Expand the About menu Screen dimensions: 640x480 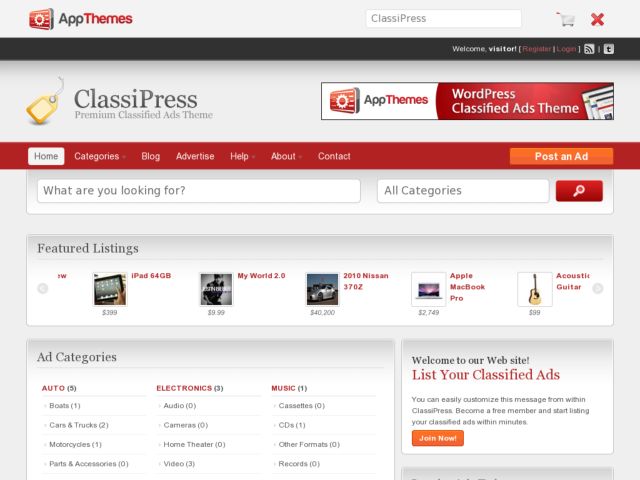point(287,156)
